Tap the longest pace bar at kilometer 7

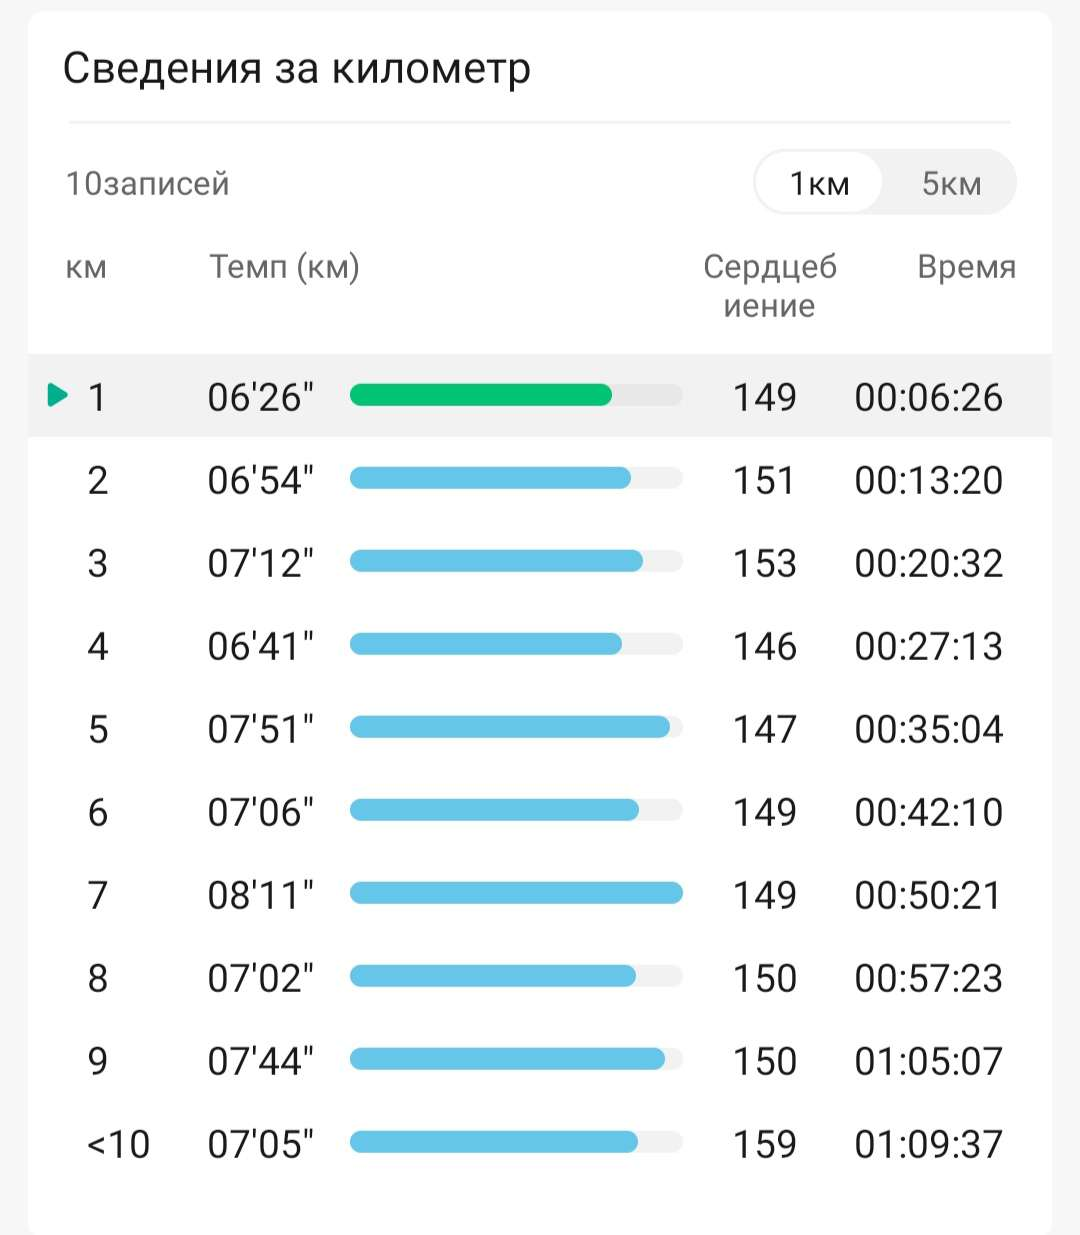click(516, 893)
